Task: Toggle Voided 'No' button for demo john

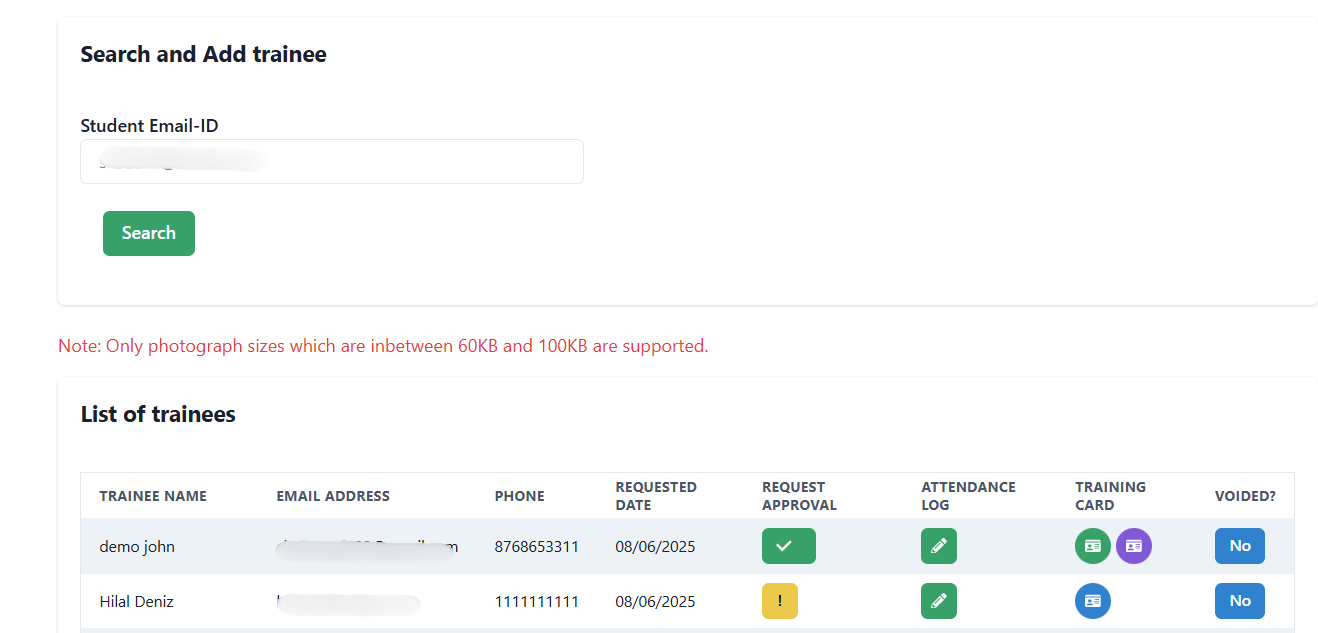Action: click(1239, 546)
